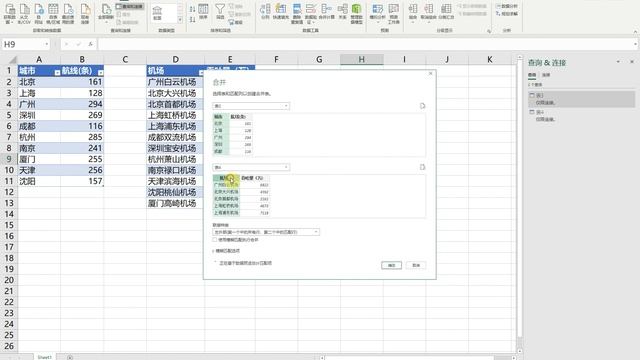Toggle Queries & Connections ribbon button
The width and height of the screenshot is (640, 360).
129,7
